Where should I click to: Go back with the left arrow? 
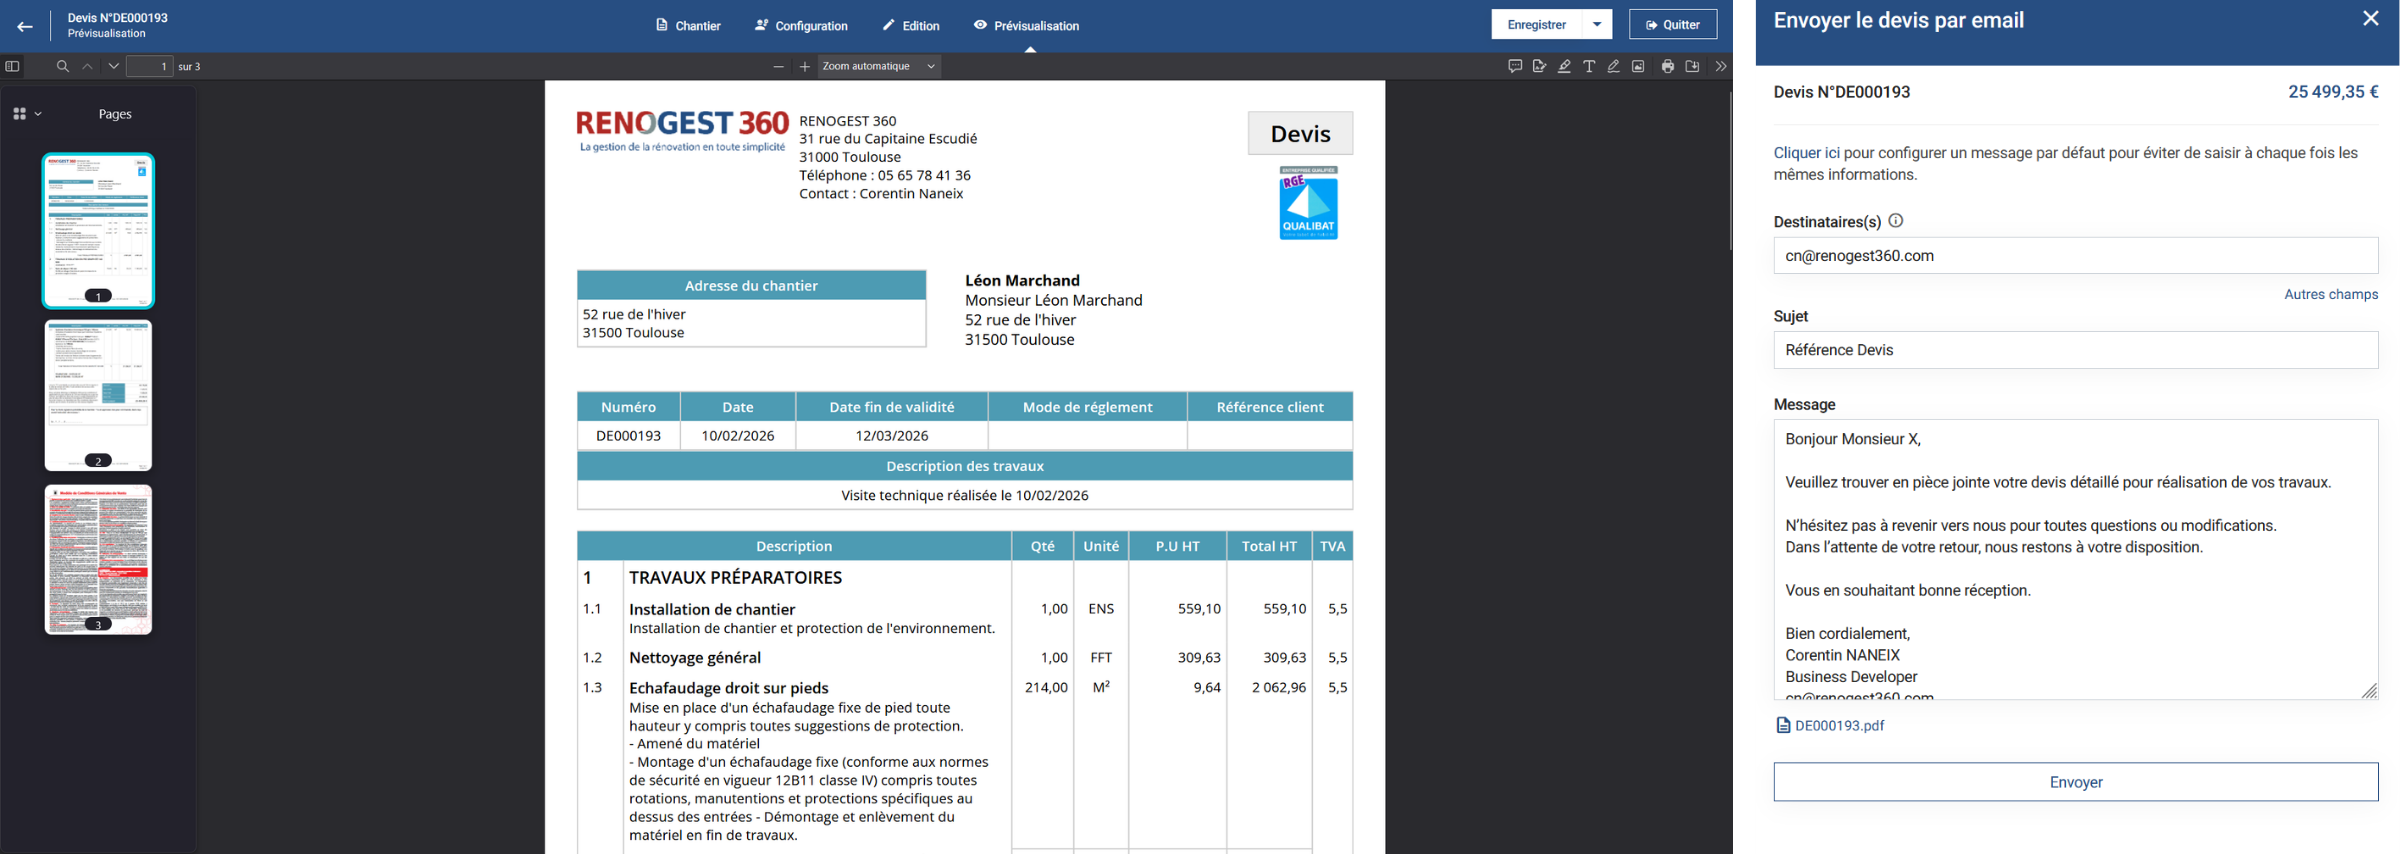tap(25, 26)
